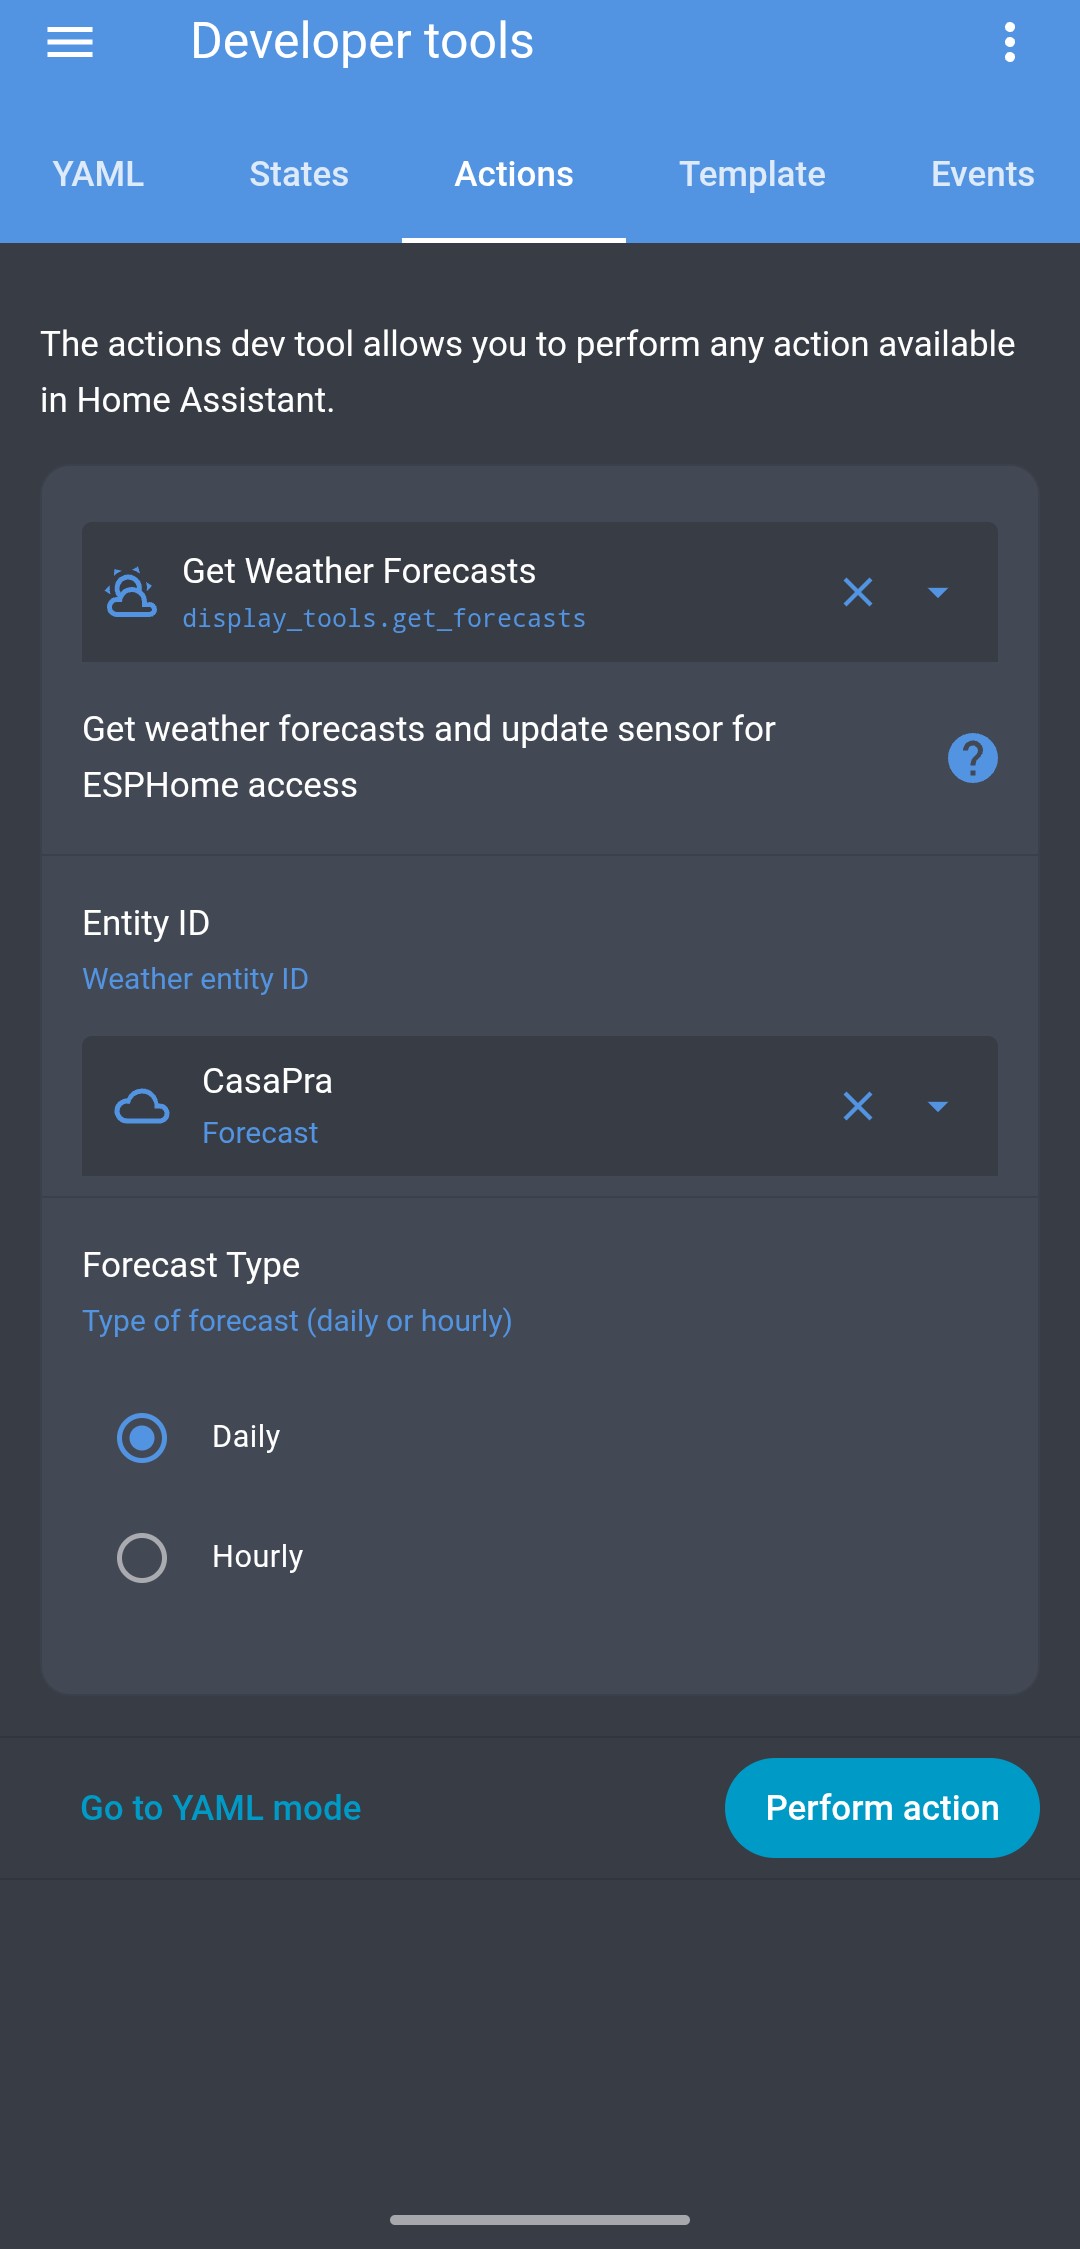The height and width of the screenshot is (2249, 1080).
Task: Open the three-dot overflow menu
Action: point(1010,42)
